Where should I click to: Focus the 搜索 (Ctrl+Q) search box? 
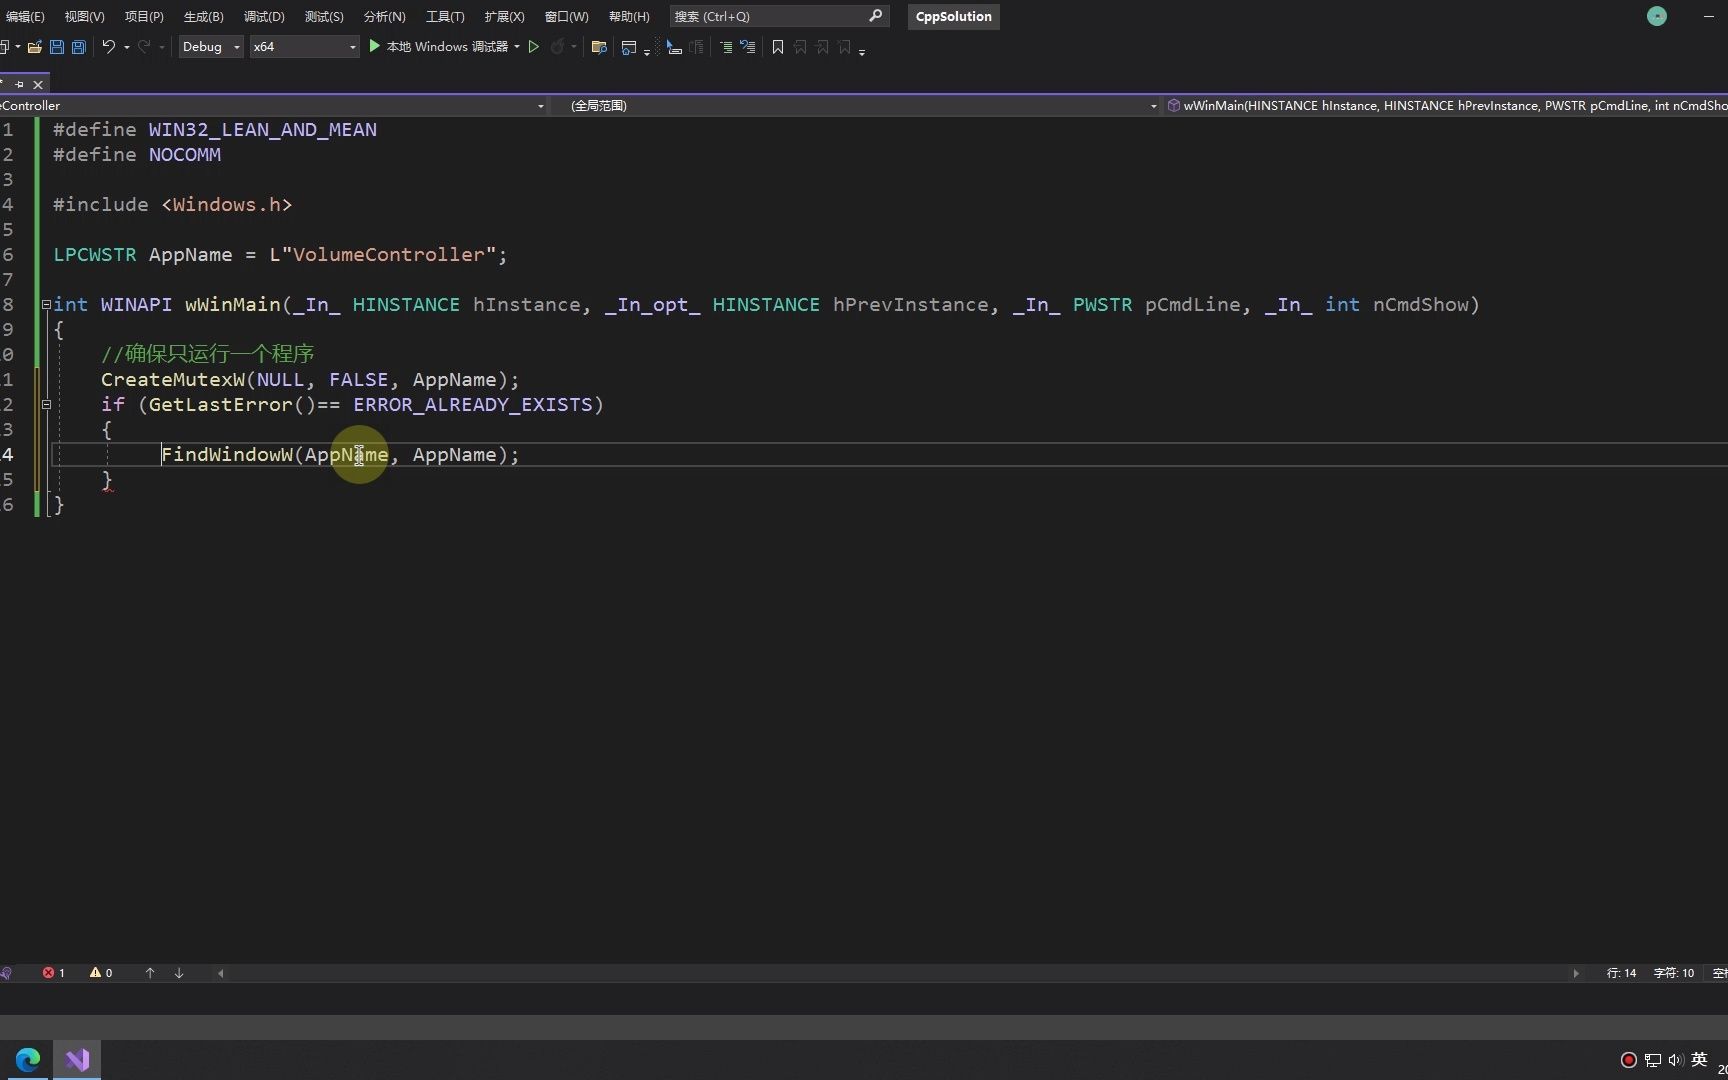(x=779, y=16)
